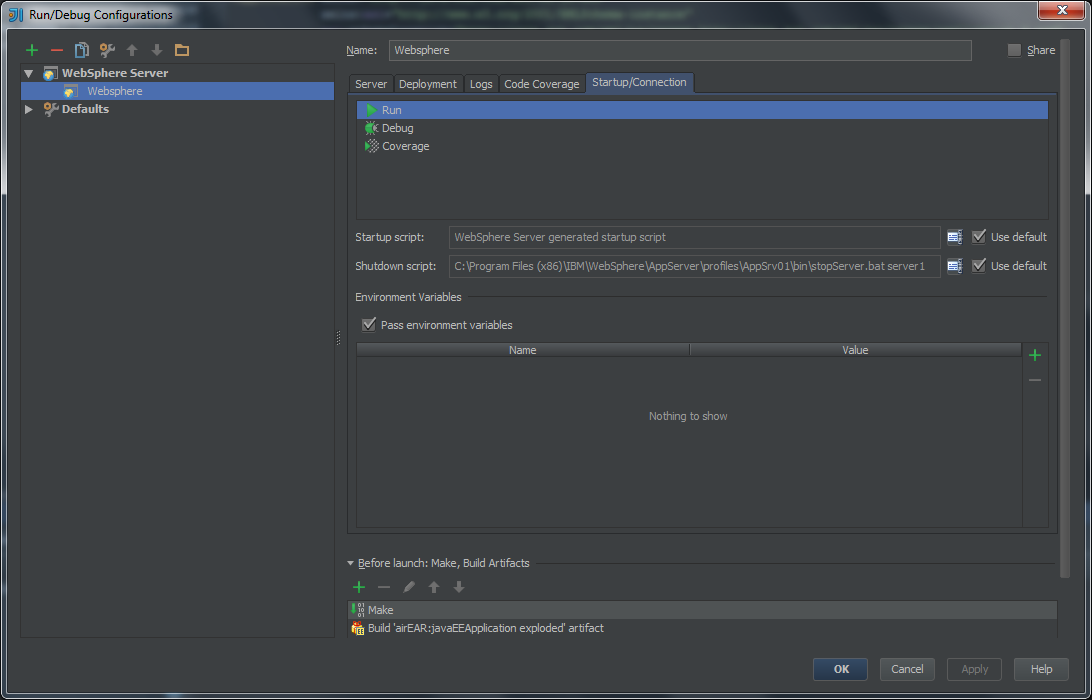Image resolution: width=1092 pixels, height=700 pixels.
Task: Open startup script editor icon
Action: 955,238
